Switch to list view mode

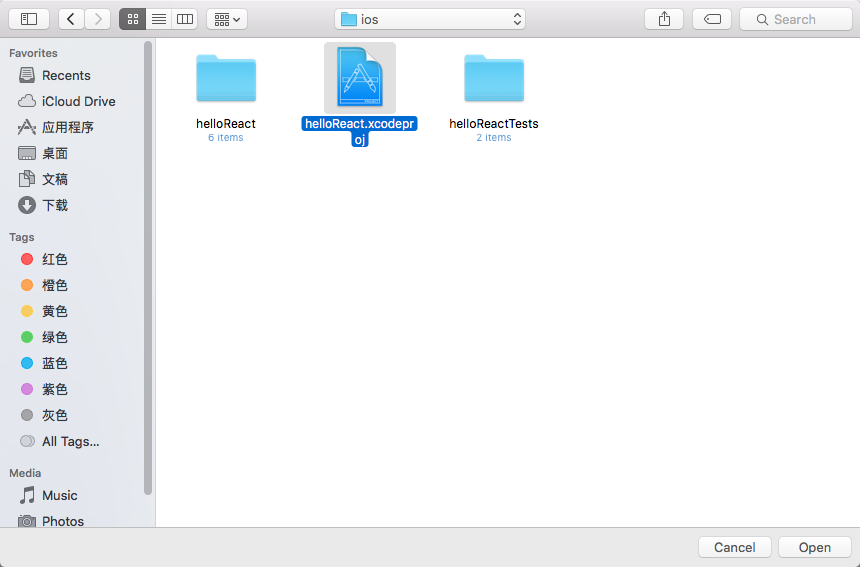point(158,19)
